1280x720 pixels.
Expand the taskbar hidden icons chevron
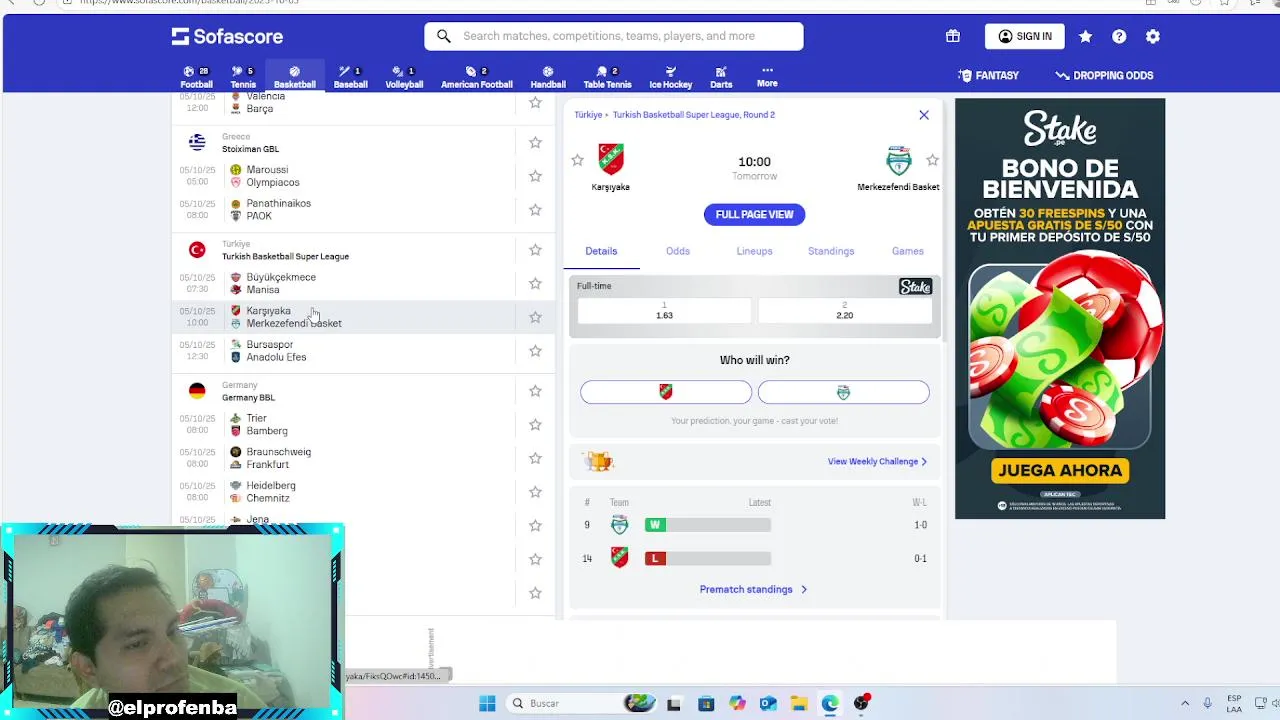pos(1185,703)
